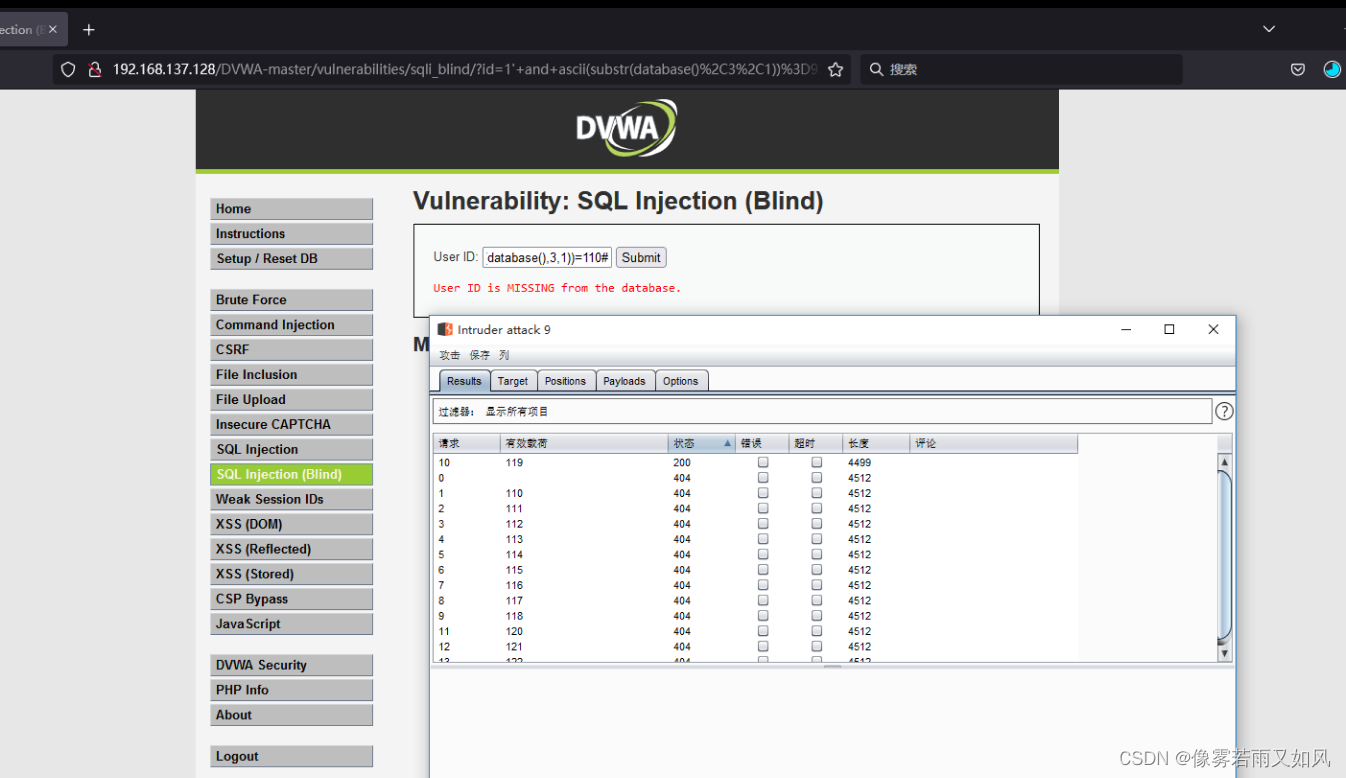
Task: Click the Submit button on the DVWA form
Action: pos(640,257)
